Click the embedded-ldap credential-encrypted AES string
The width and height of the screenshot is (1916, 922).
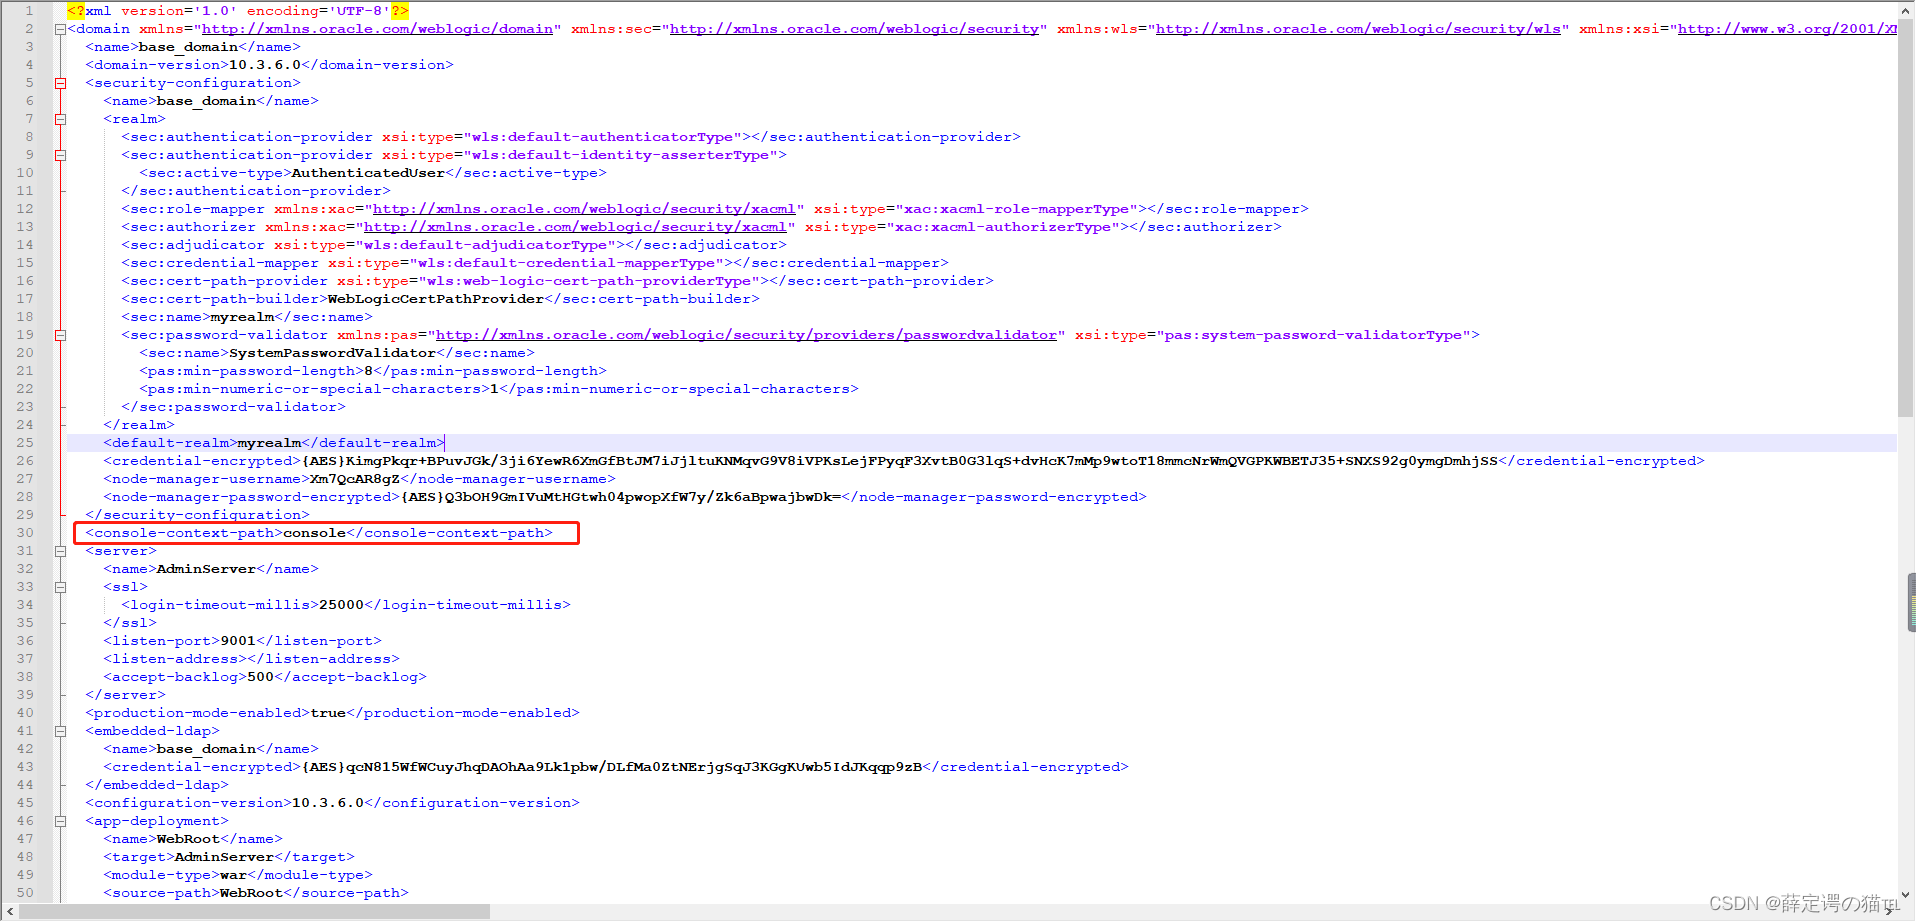tap(612, 767)
